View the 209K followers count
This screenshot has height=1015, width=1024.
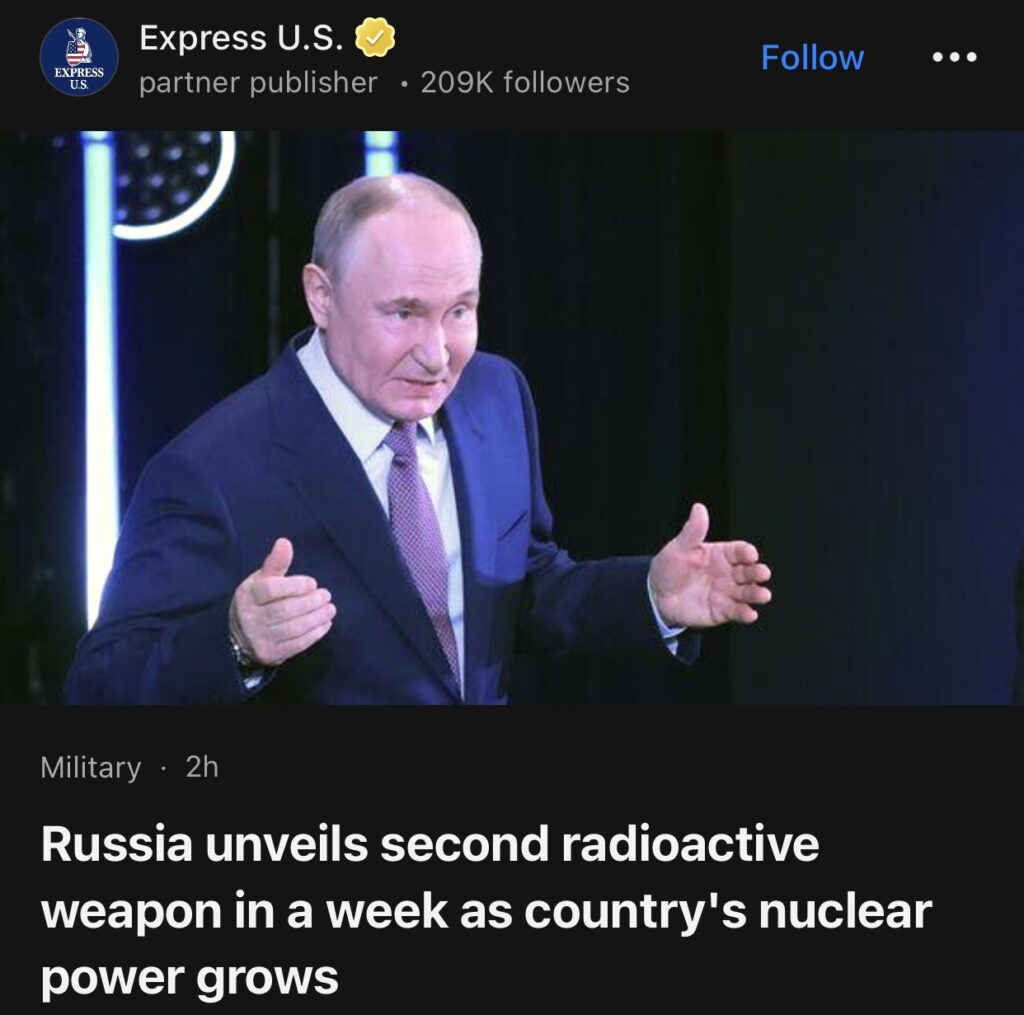click(x=525, y=83)
